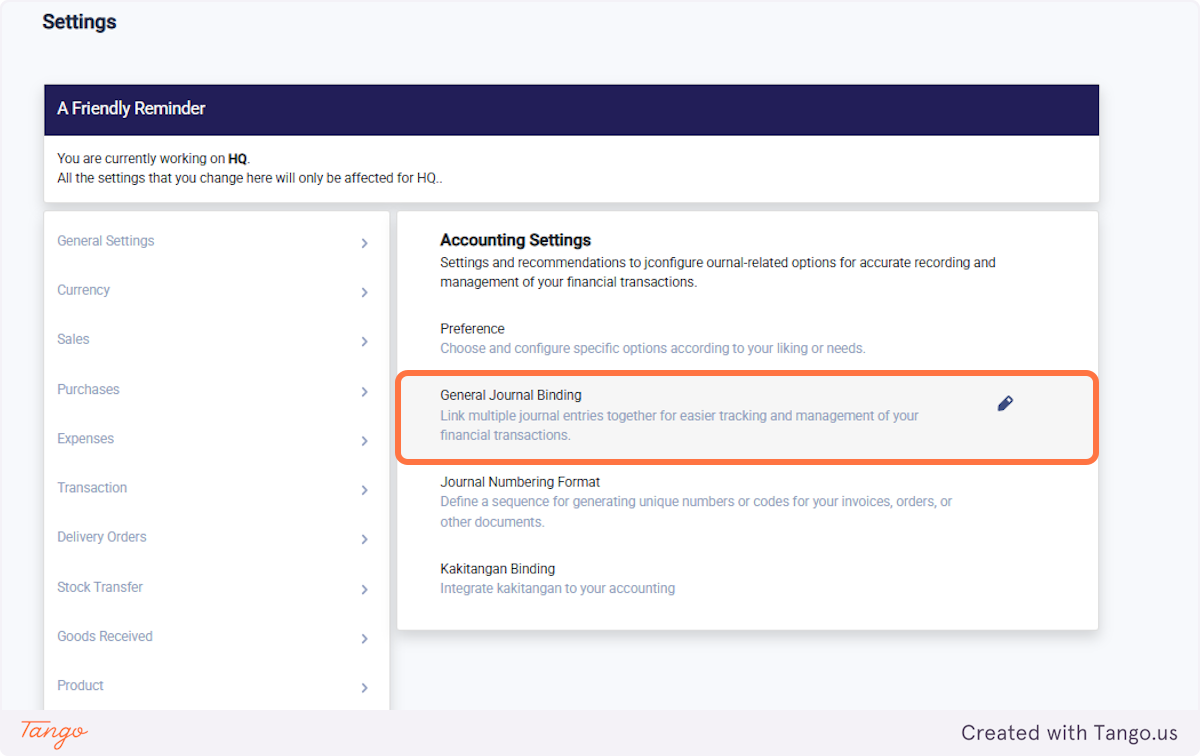Expand the Stock Transfer chevron arrow
Image resolution: width=1200 pixels, height=756 pixels.
(x=364, y=589)
